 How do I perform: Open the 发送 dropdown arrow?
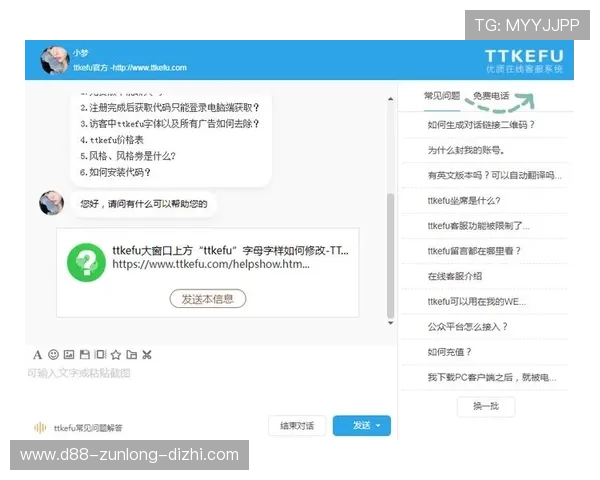click(x=378, y=426)
